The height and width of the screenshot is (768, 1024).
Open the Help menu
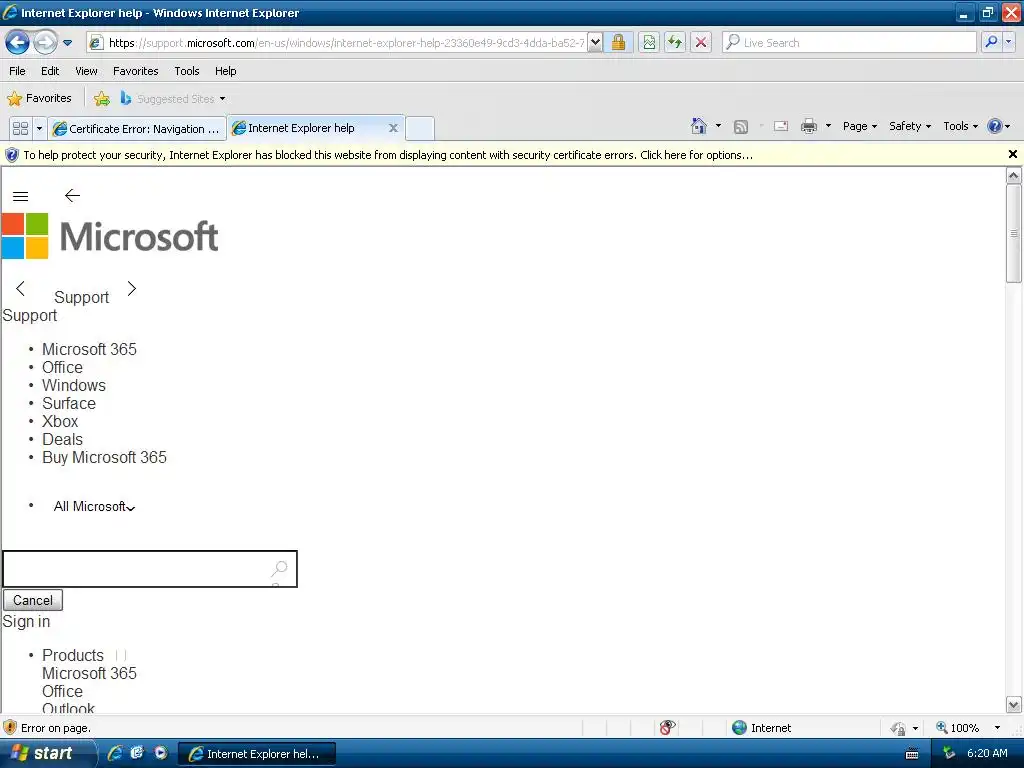[225, 71]
